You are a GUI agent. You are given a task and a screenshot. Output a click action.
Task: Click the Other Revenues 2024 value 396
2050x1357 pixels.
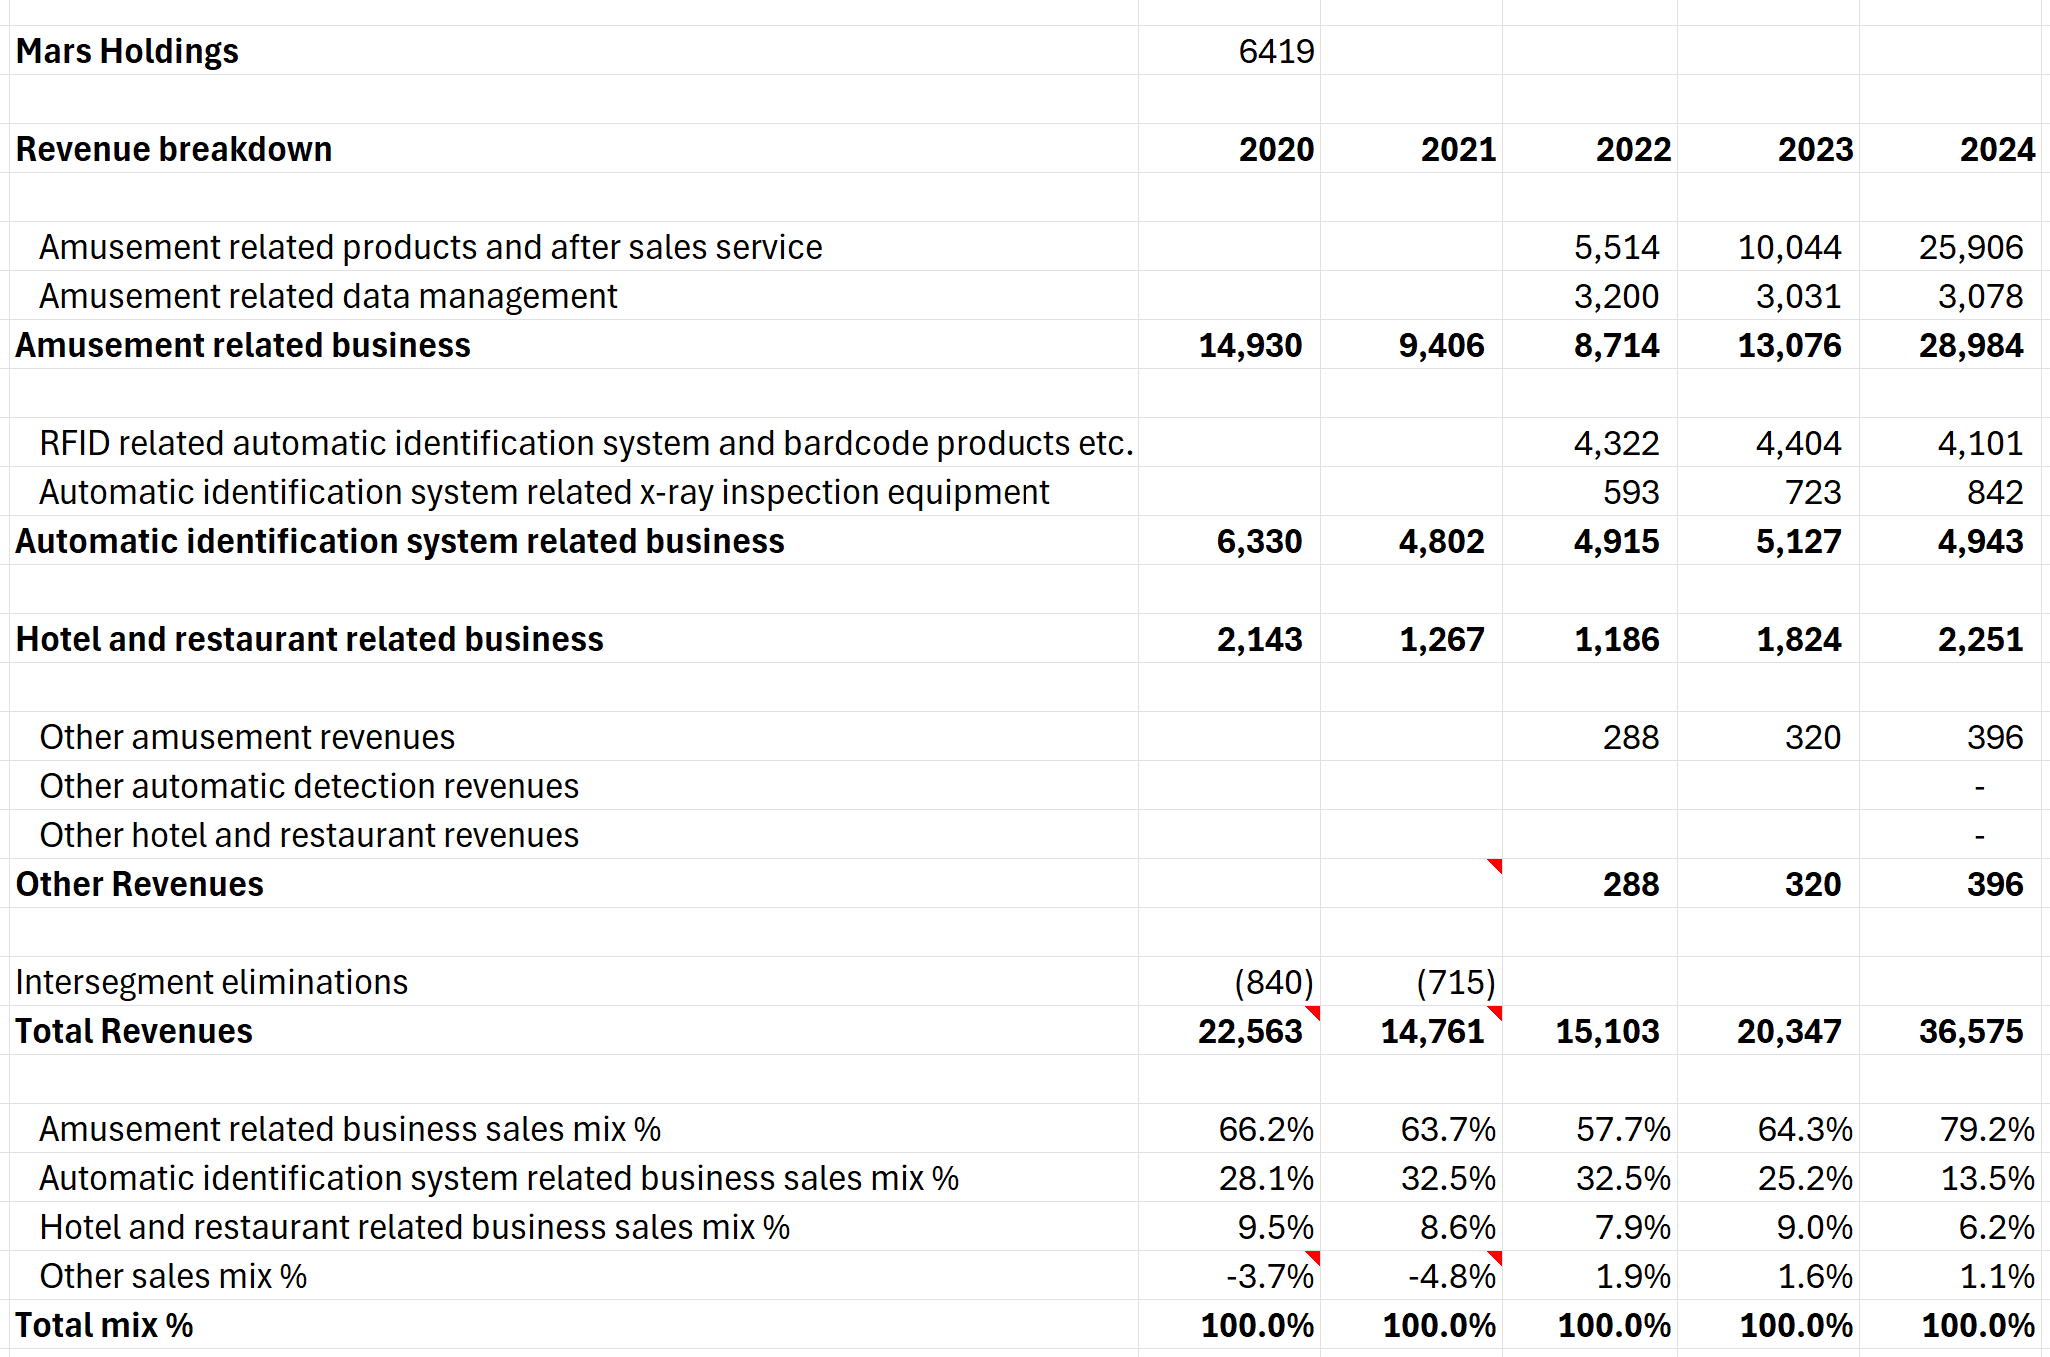(x=1994, y=884)
